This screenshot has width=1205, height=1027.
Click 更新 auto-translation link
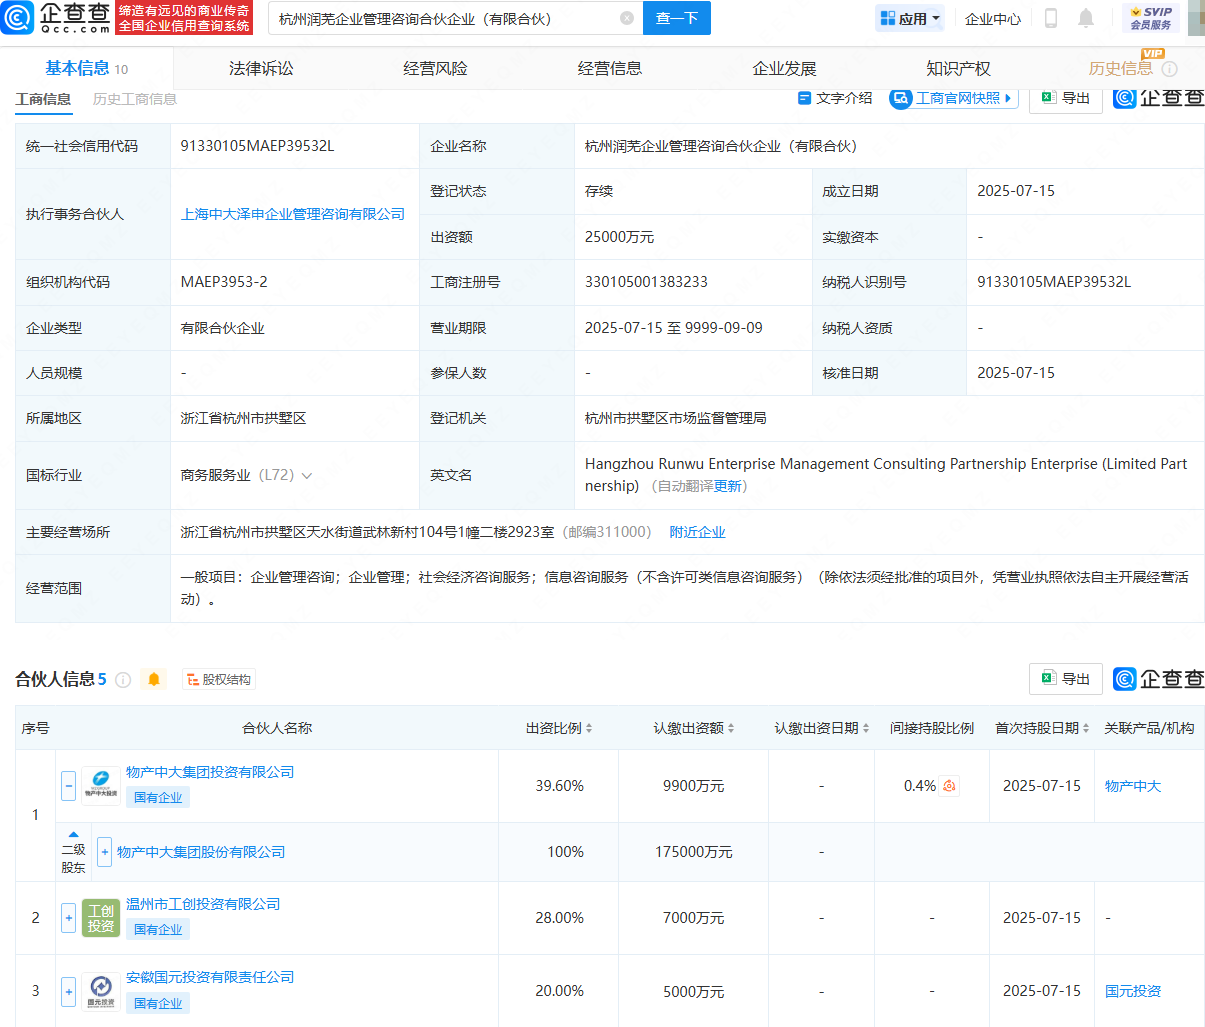(728, 486)
